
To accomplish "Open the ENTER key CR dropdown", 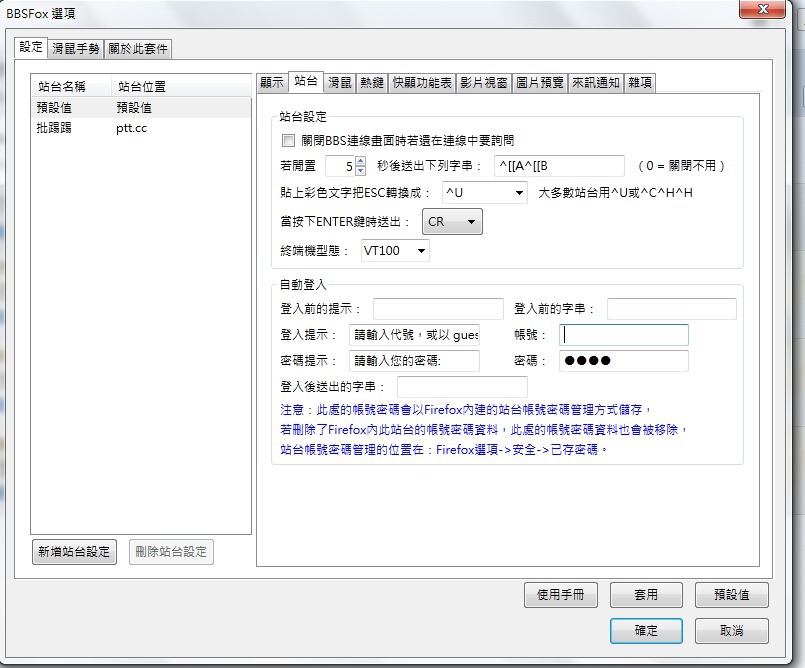I will point(452,222).
